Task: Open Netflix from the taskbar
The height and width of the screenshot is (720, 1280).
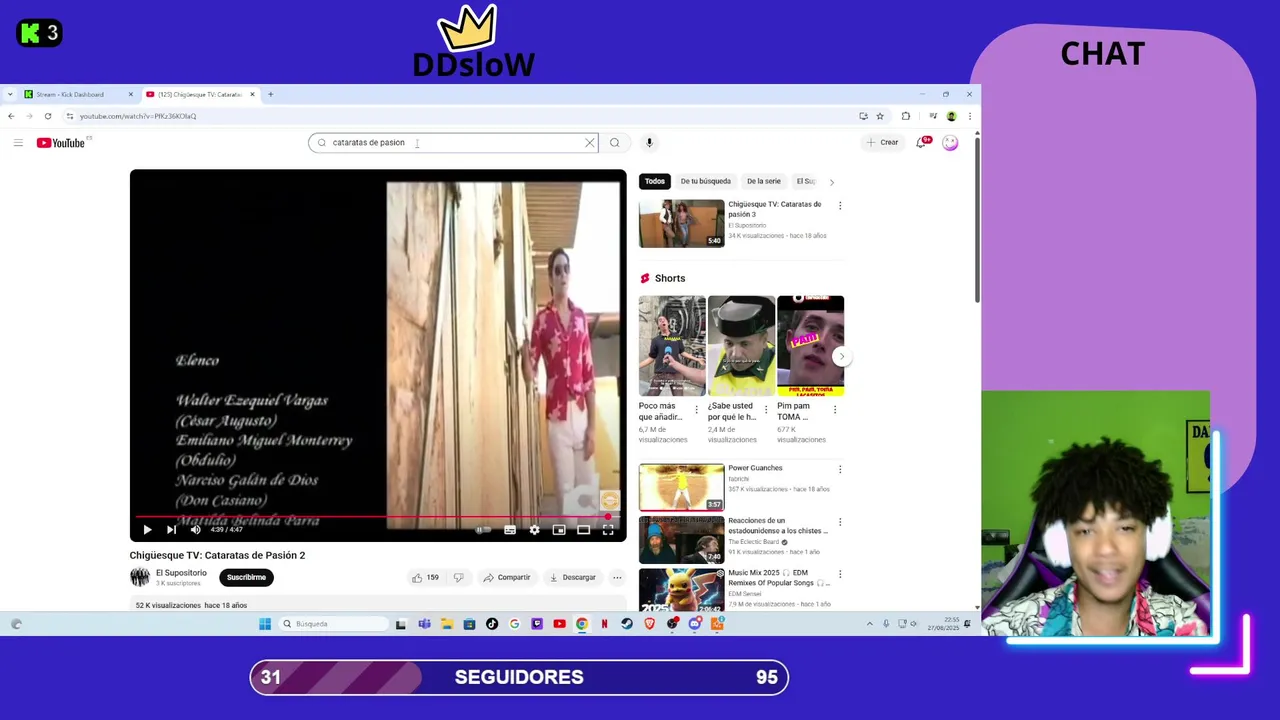Action: point(604,624)
